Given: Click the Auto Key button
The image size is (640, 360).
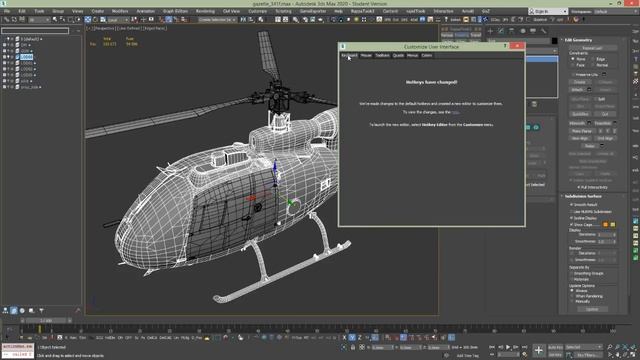Looking at the screenshot, I should 555,347.
